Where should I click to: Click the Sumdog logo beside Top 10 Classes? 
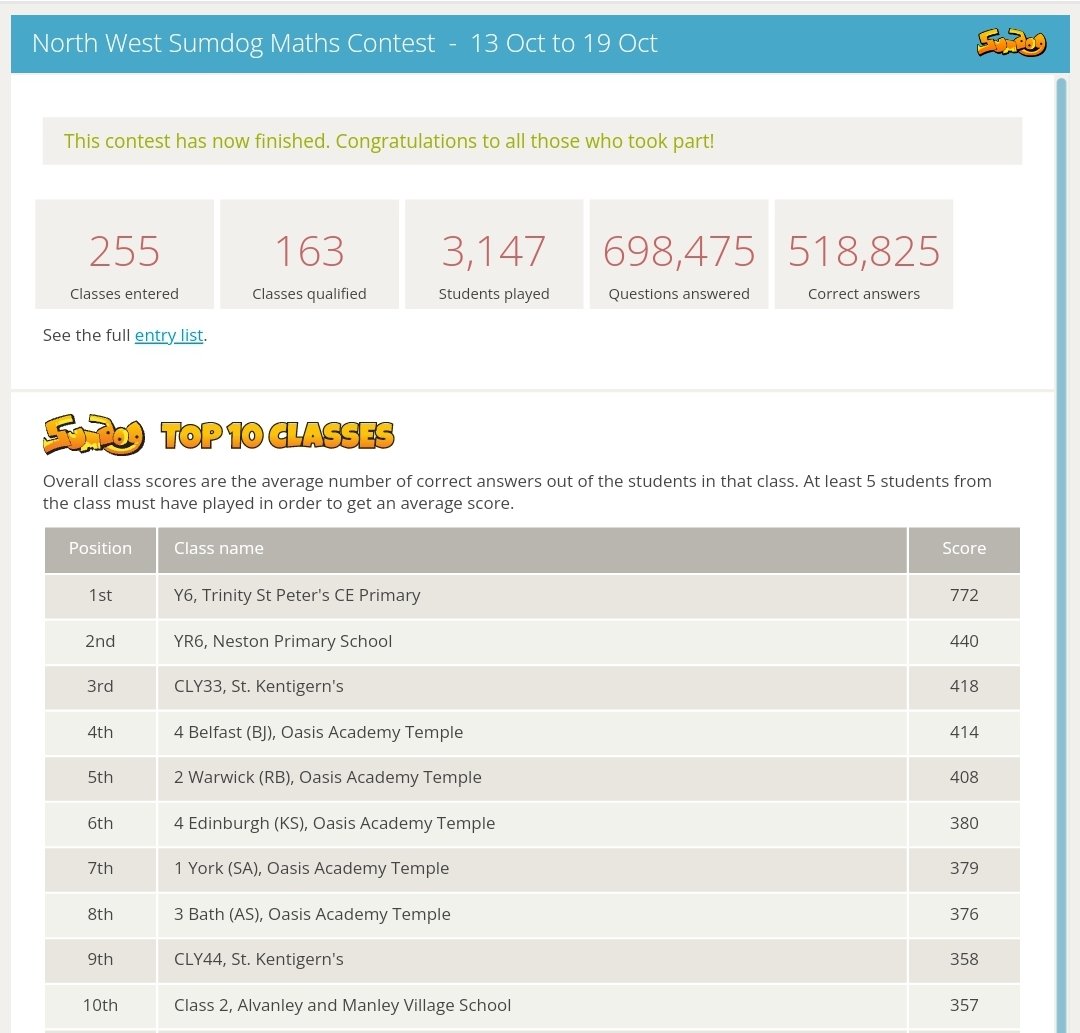click(x=94, y=435)
